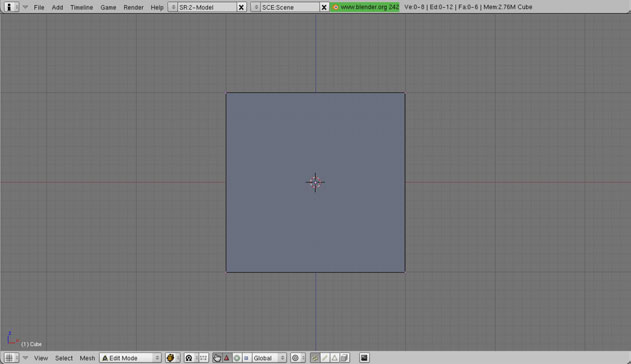Enable the translate manipulator triangle
Screen dimensions: 631x364
(x=227, y=358)
